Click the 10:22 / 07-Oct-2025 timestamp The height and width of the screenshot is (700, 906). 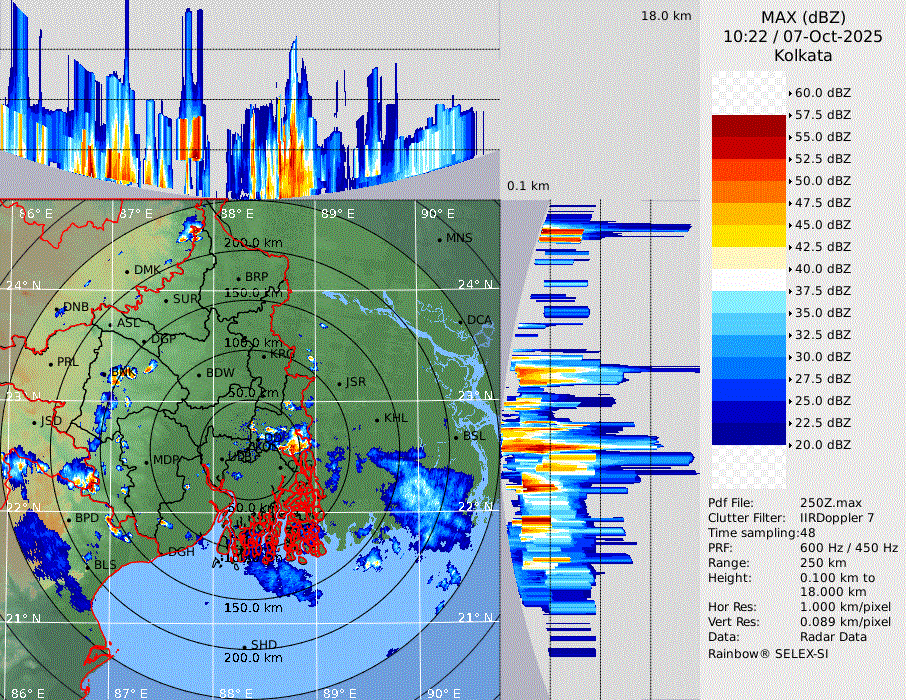point(803,36)
